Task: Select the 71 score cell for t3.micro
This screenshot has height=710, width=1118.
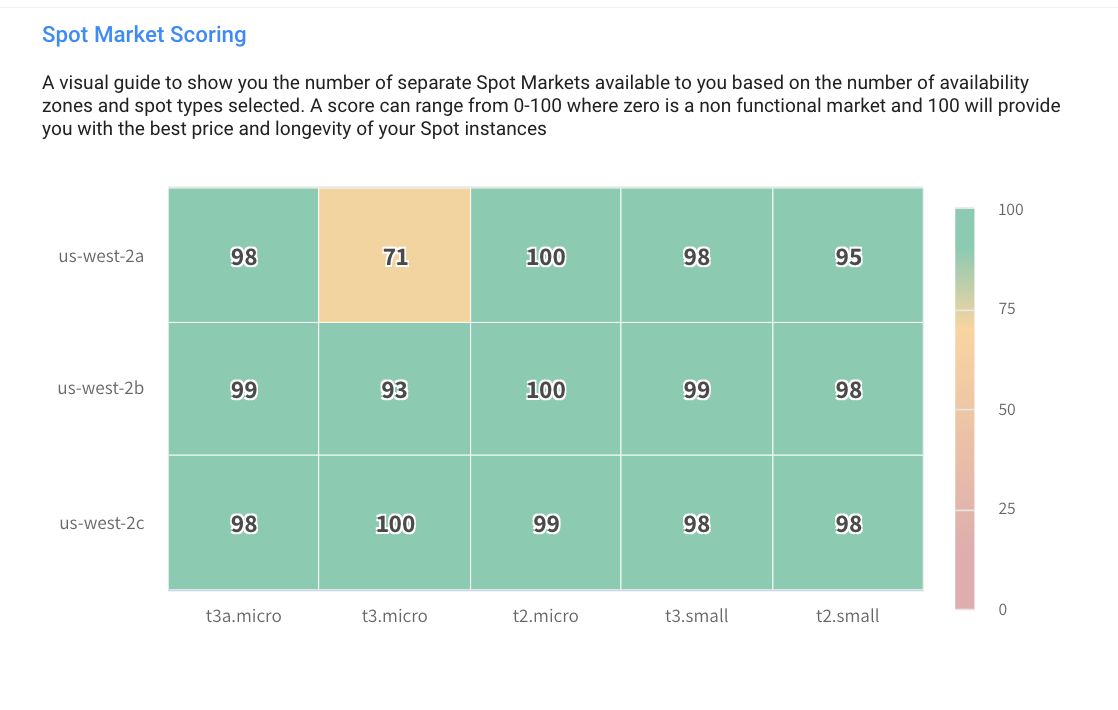Action: 395,256
